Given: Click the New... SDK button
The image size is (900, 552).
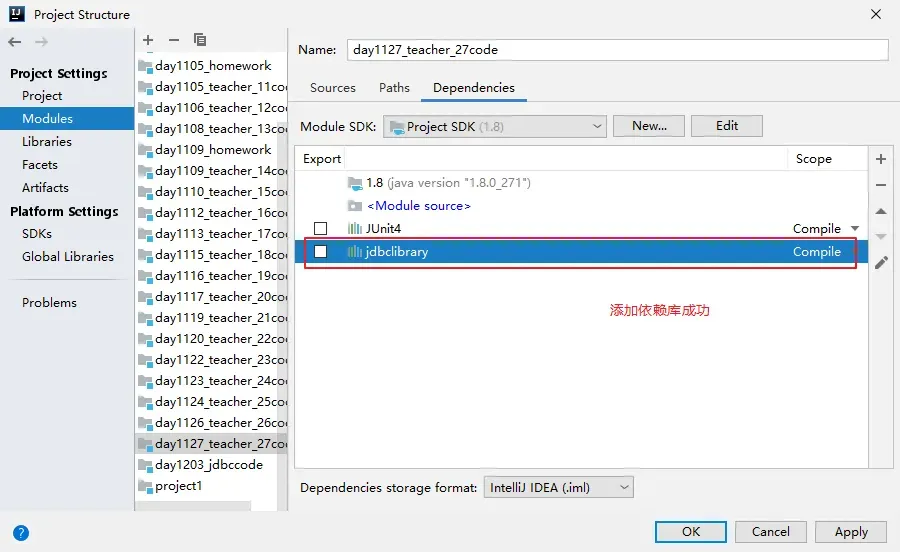Looking at the screenshot, I should coord(649,126).
